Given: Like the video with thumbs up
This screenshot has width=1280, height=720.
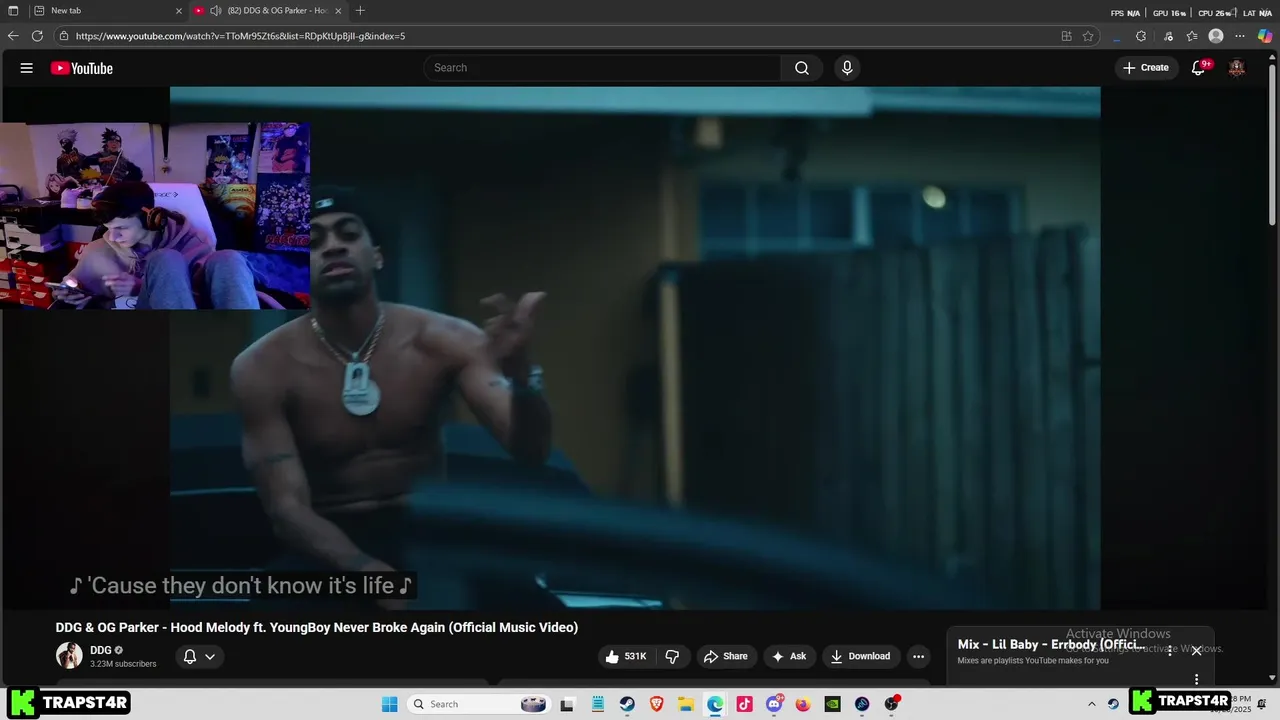Looking at the screenshot, I should point(612,657).
